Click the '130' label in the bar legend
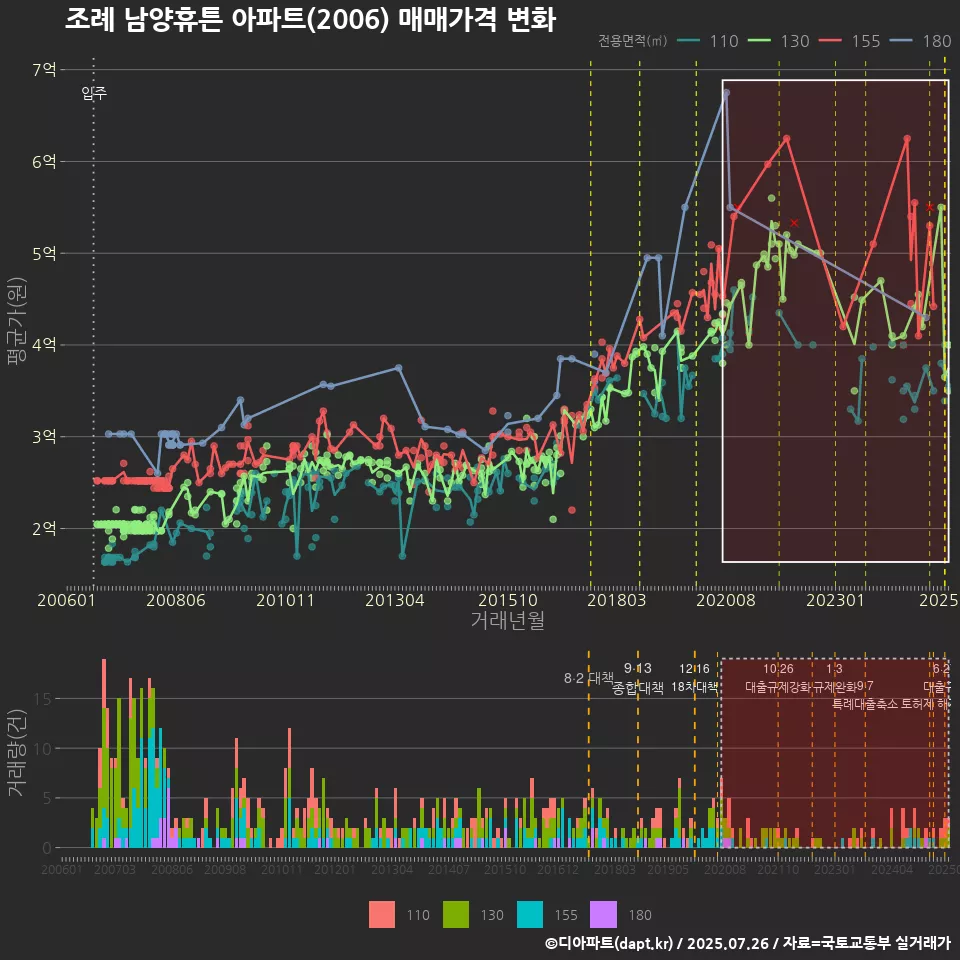Screen dimensions: 960x960 coord(492,915)
